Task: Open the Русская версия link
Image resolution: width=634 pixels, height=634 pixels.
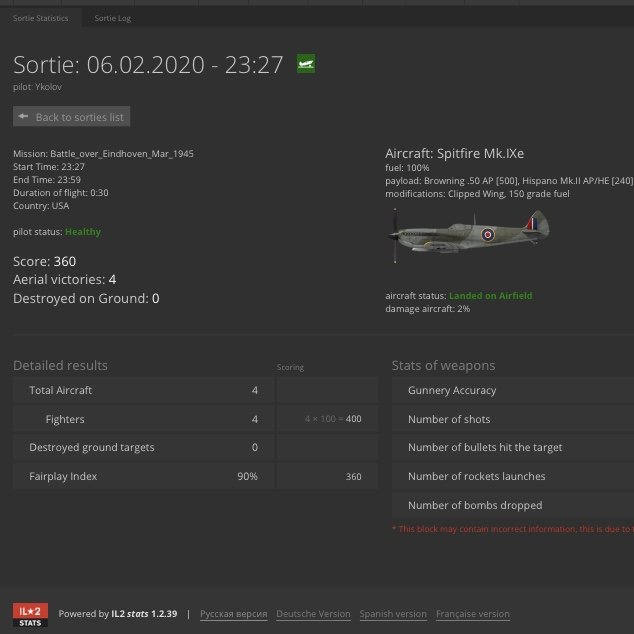Action: tap(234, 614)
